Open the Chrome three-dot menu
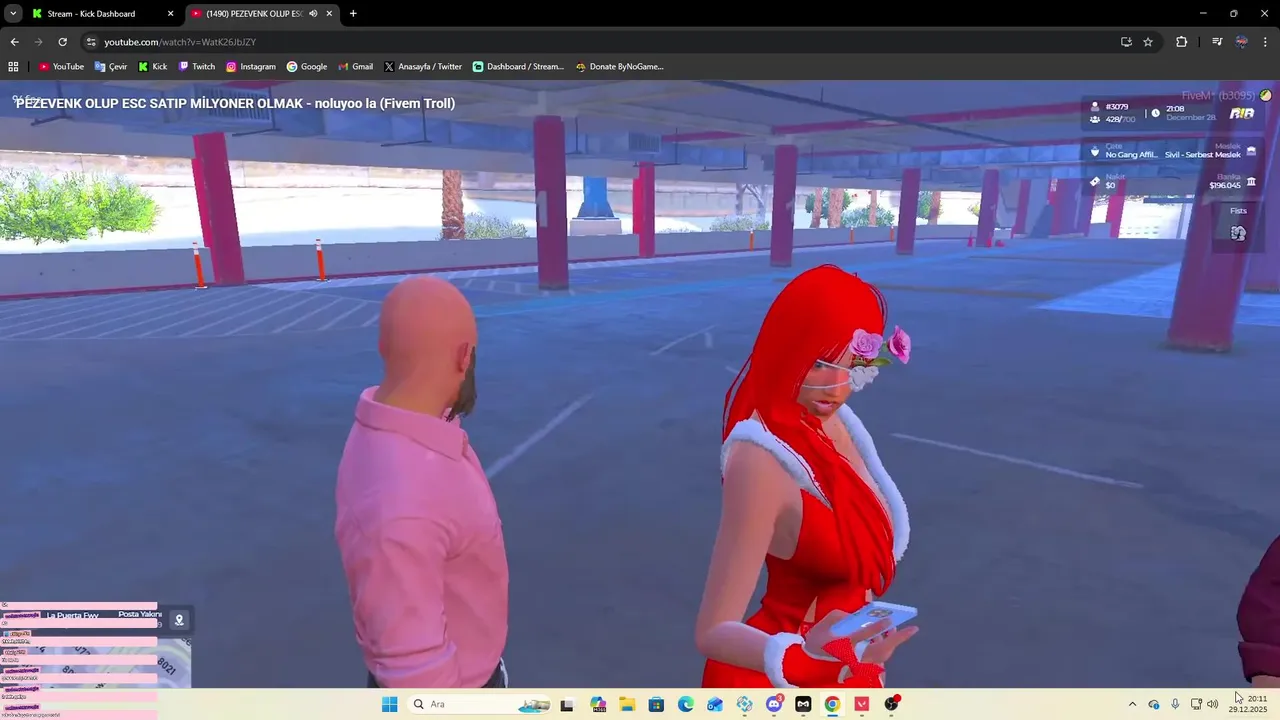 point(1265,42)
